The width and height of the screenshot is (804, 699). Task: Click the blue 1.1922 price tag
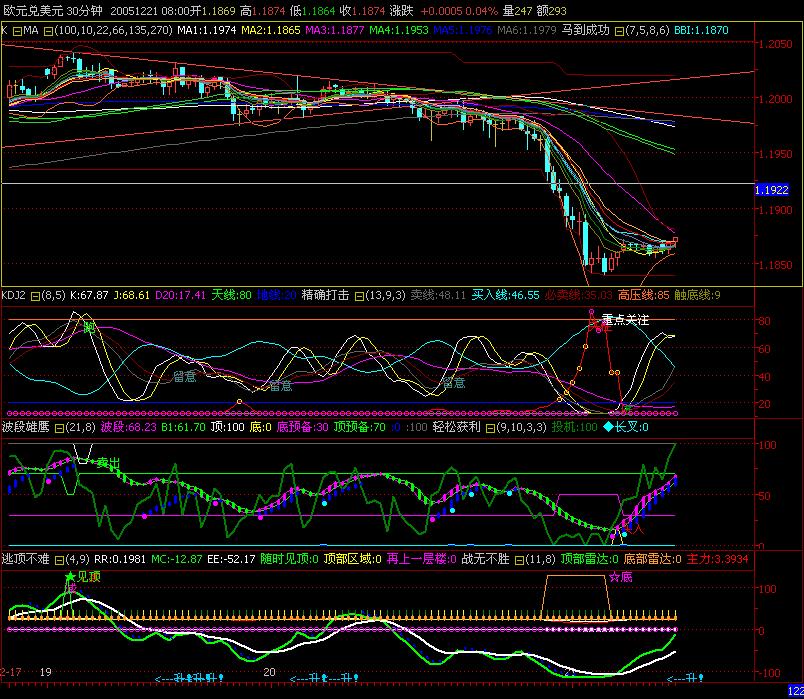(x=772, y=190)
